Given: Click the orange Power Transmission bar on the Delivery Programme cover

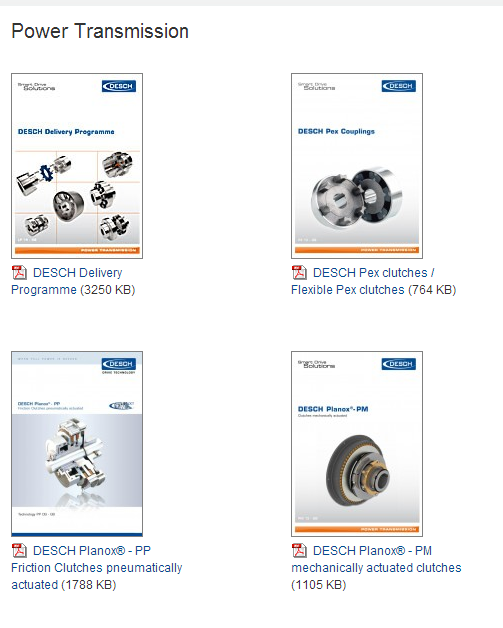Looking at the screenshot, I should [x=77, y=250].
